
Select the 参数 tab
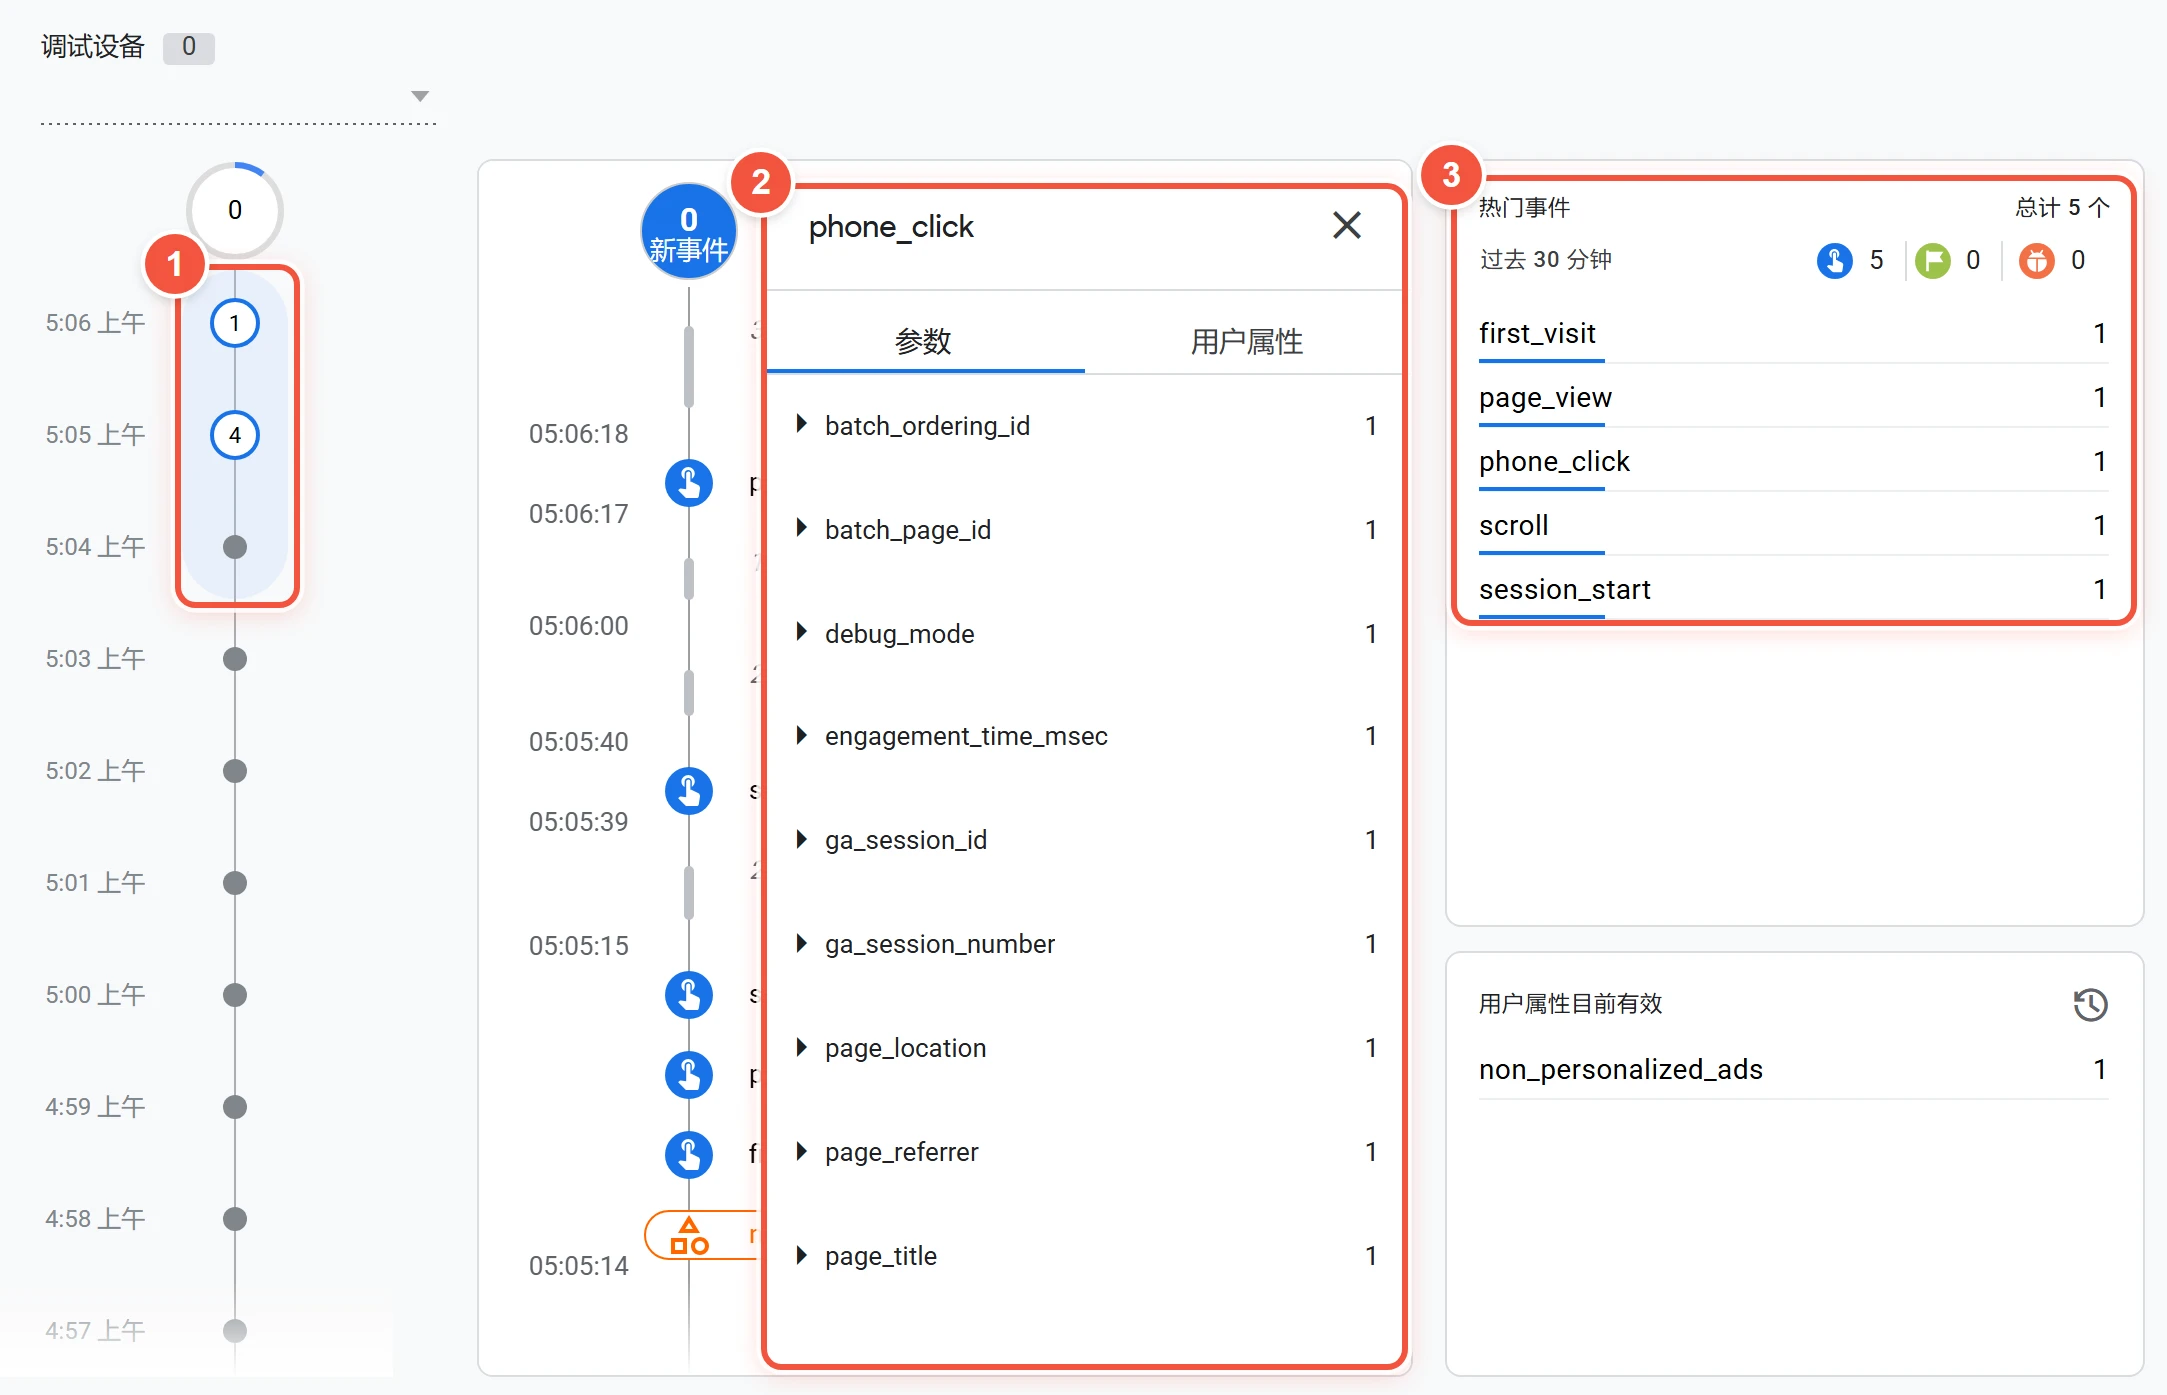(x=923, y=342)
